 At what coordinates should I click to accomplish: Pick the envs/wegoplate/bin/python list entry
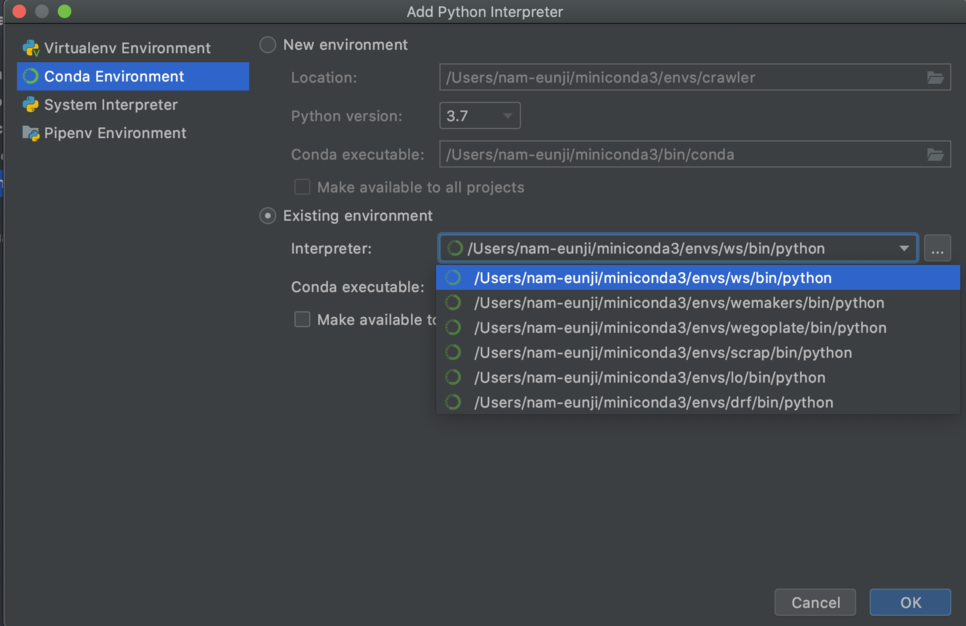pyautogui.click(x=698, y=328)
